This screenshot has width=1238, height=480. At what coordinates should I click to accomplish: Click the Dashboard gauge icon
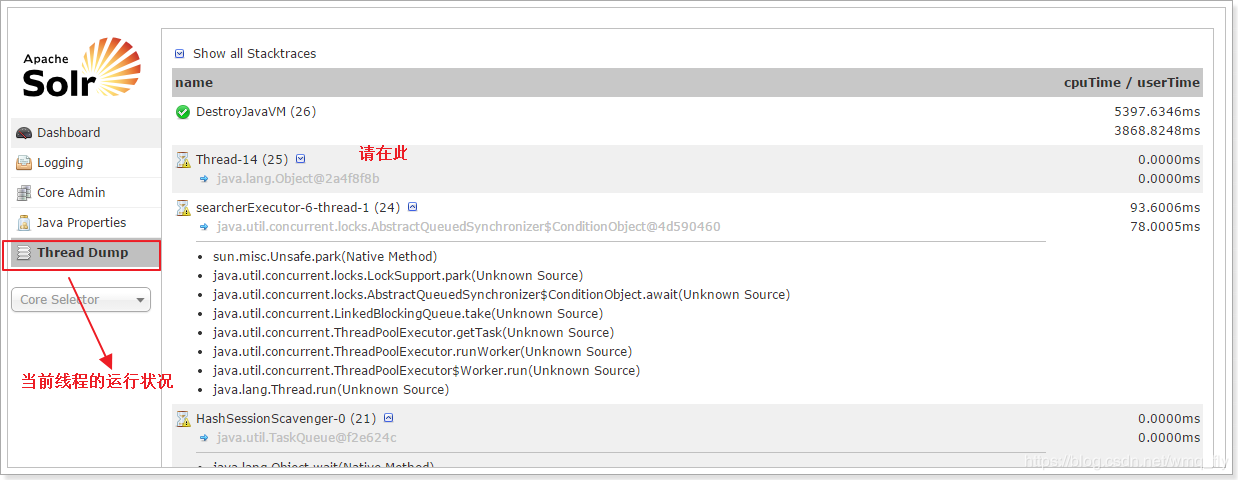pyautogui.click(x=24, y=133)
